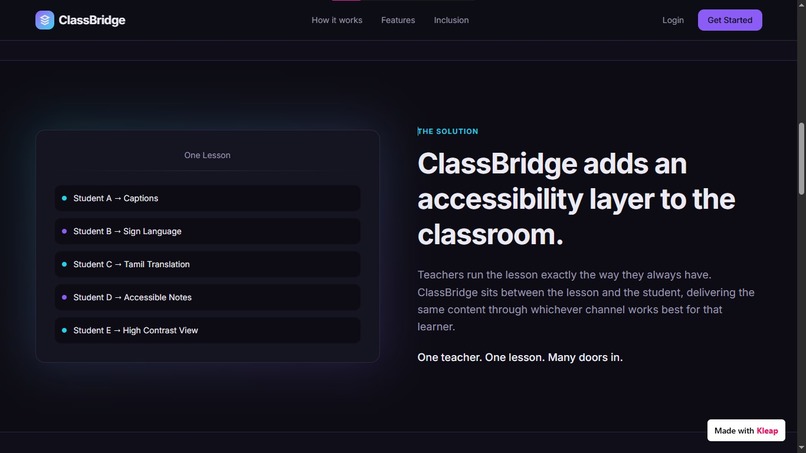Image resolution: width=806 pixels, height=453 pixels.
Task: Click the ClassBridge stacked-layers logo icon
Action: click(45, 20)
